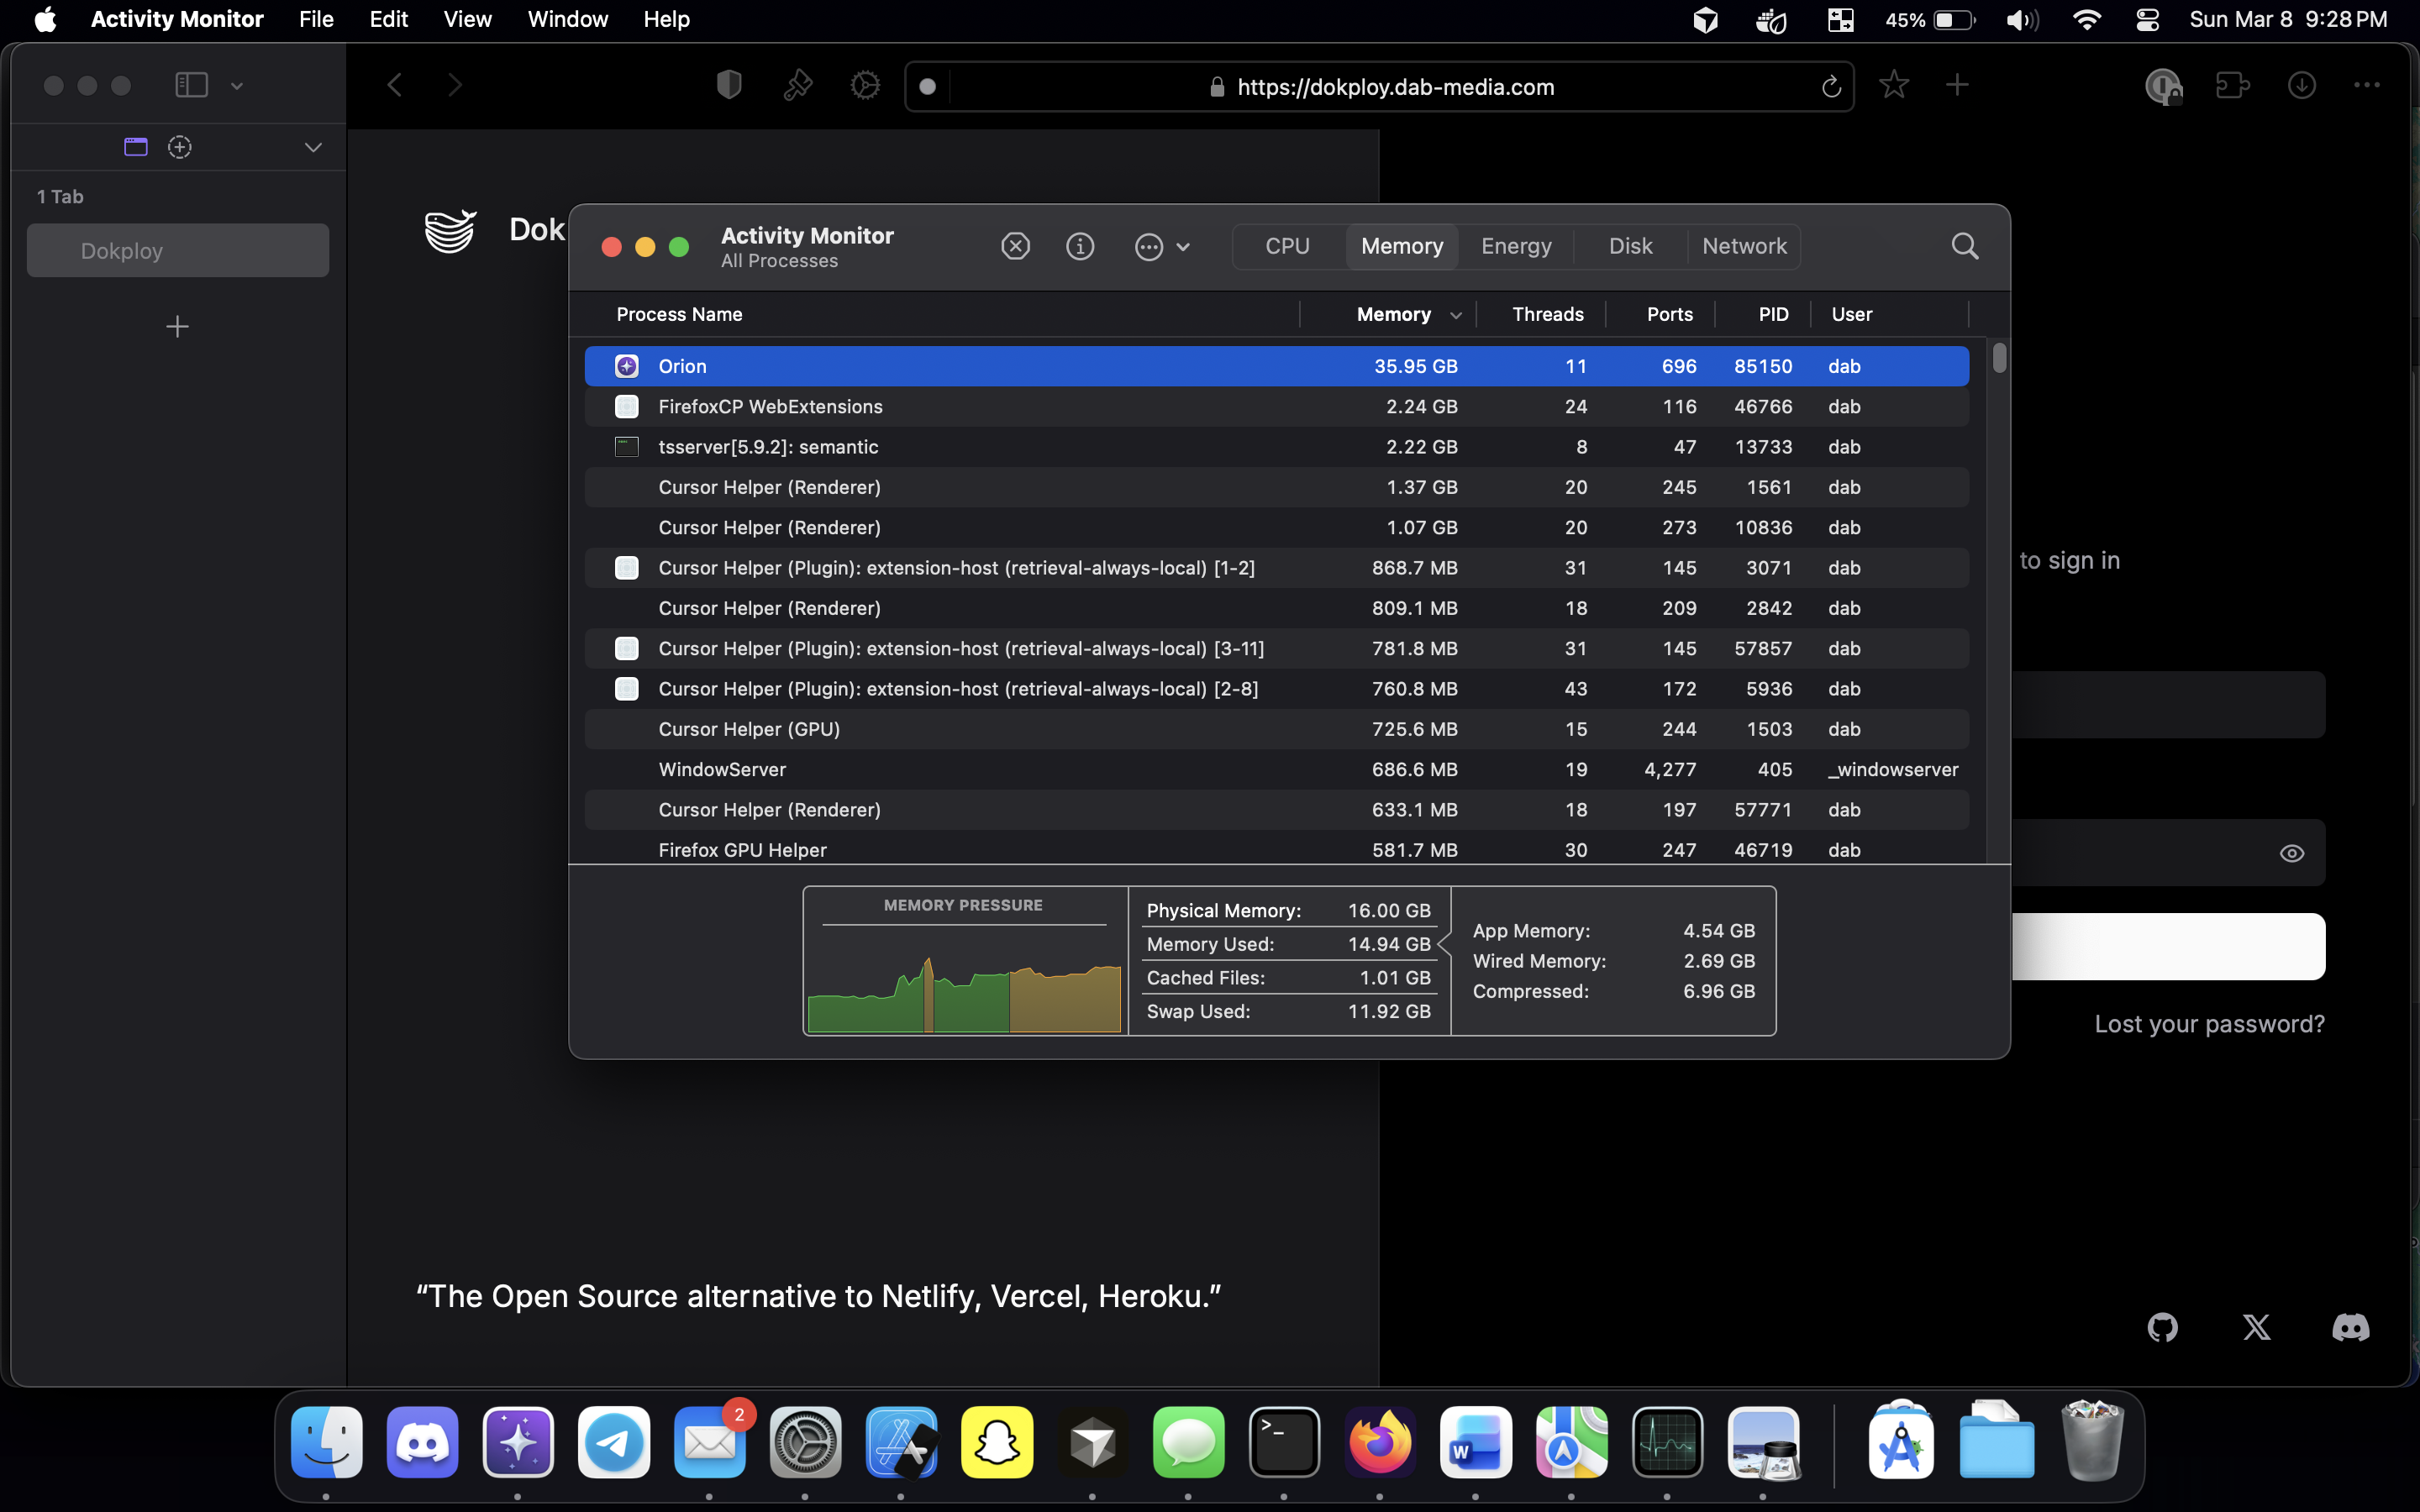Screen dimensions: 2420x1512
Task: Open the tab group chevron in Safari sidebar
Action: pos(313,147)
